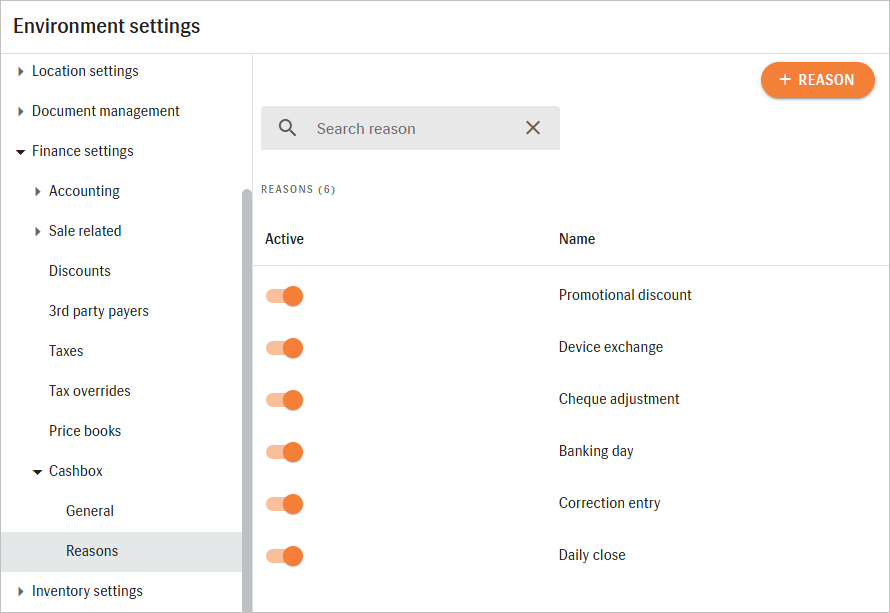
Task: Disable the Device exchange toggle
Action: click(284, 348)
